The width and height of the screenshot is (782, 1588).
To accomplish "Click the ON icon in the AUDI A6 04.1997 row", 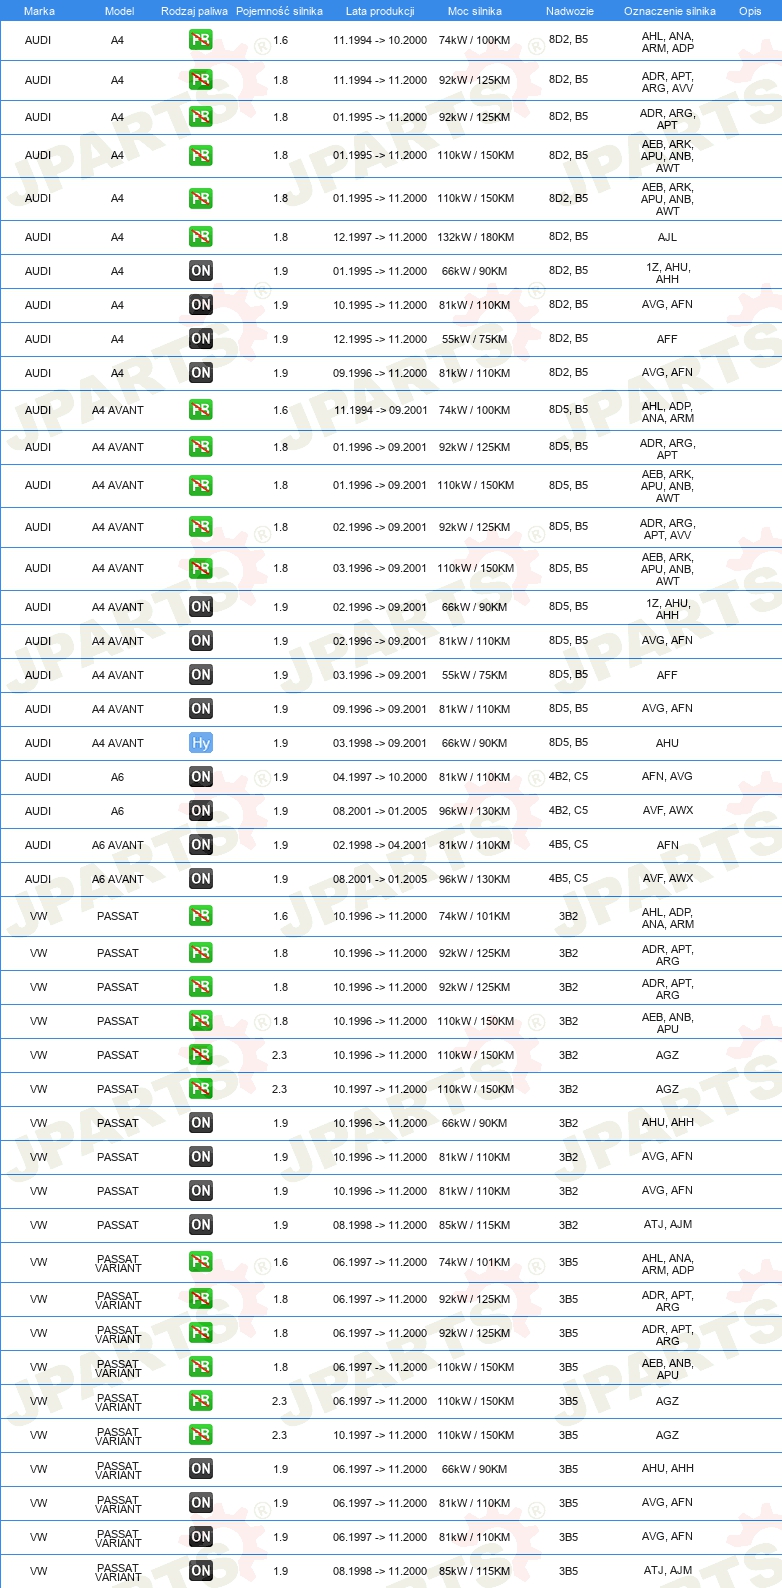I will tap(201, 777).
